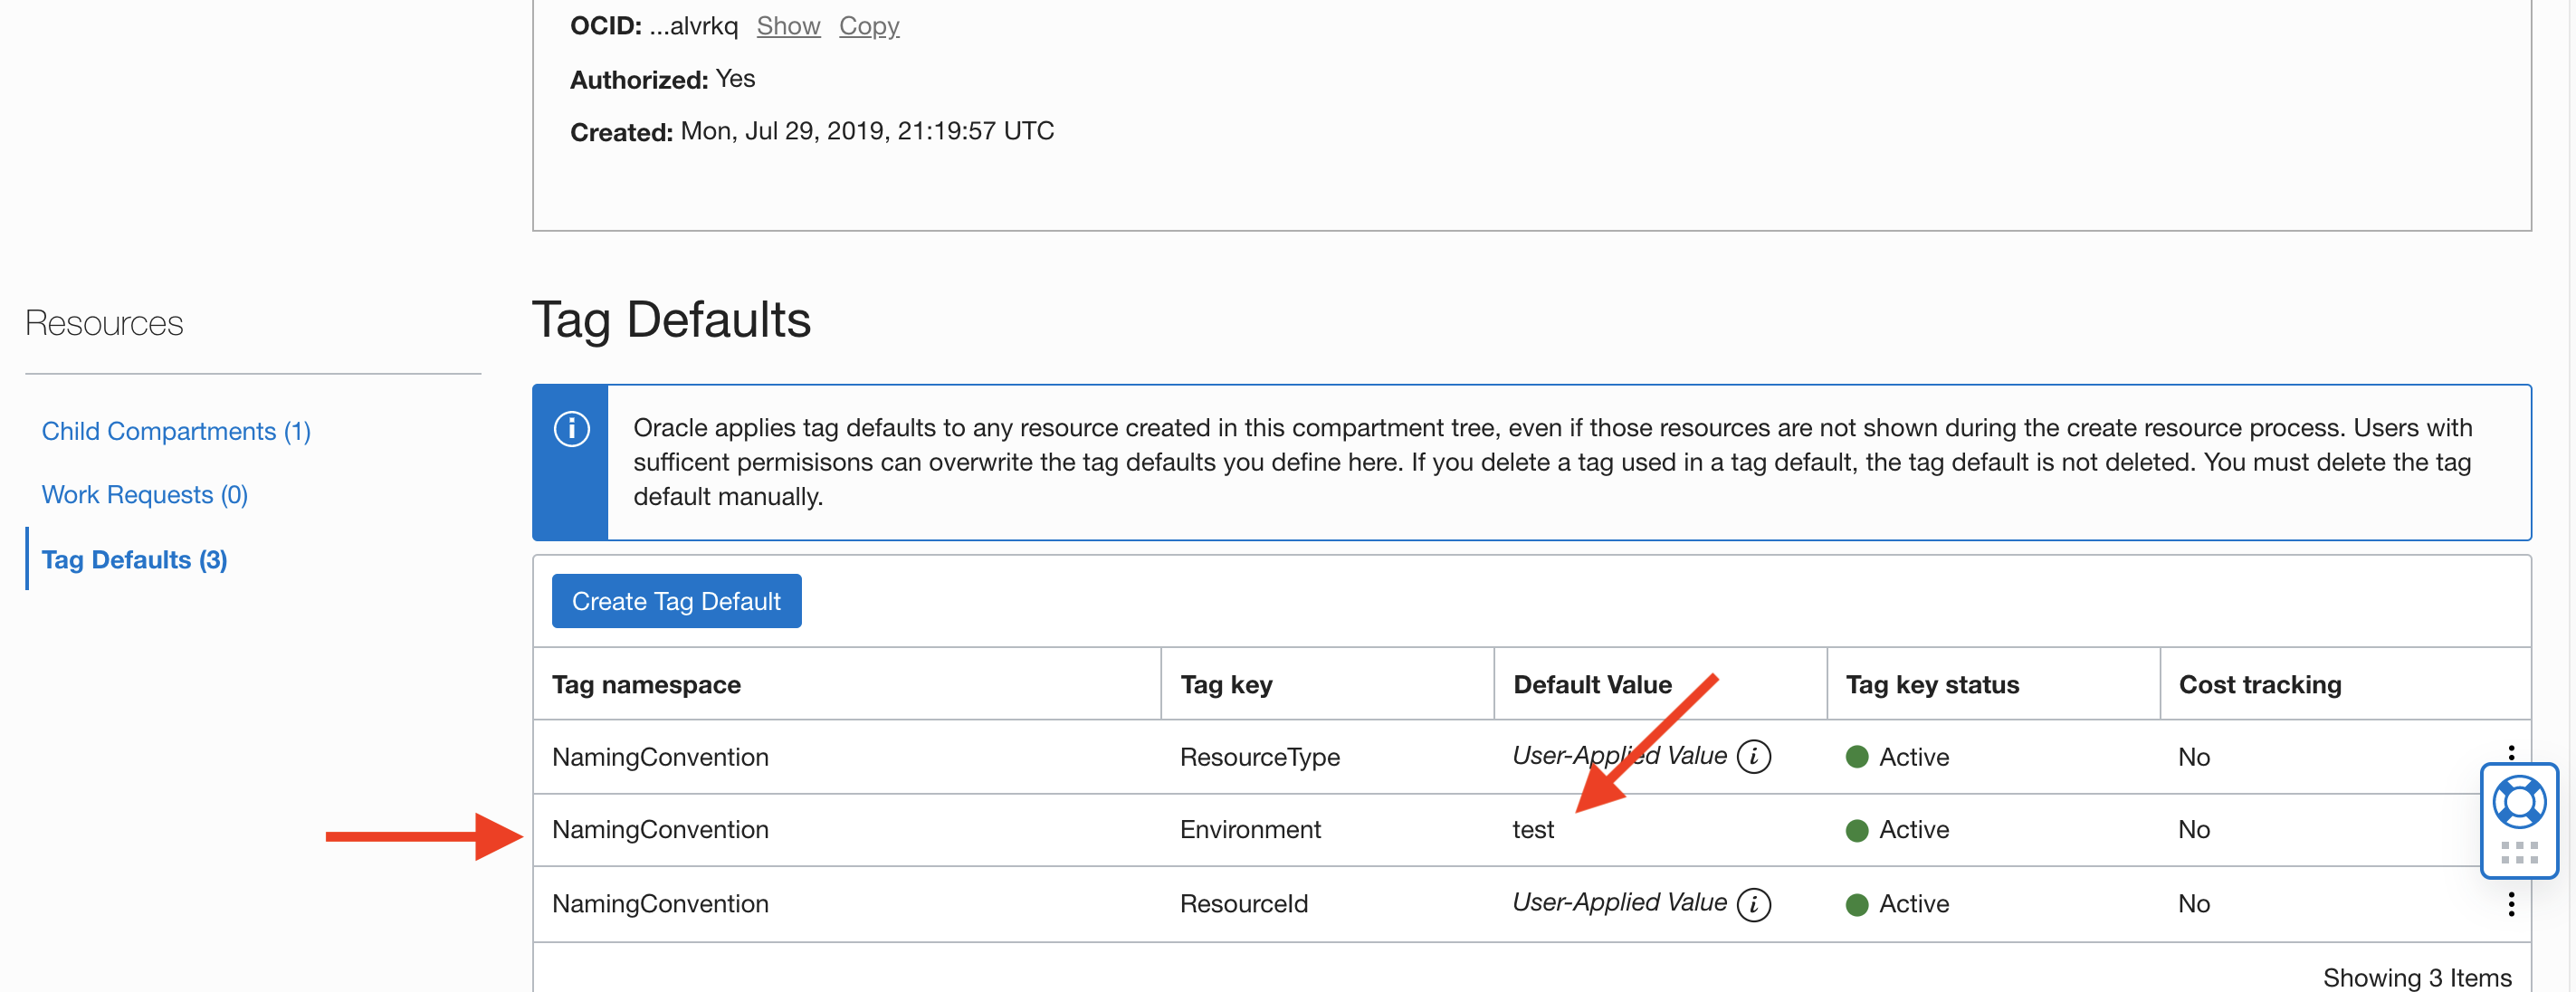The image size is (2576, 992).
Task: Click green Active status dot for ResourceType
Action: [x=1856, y=757]
